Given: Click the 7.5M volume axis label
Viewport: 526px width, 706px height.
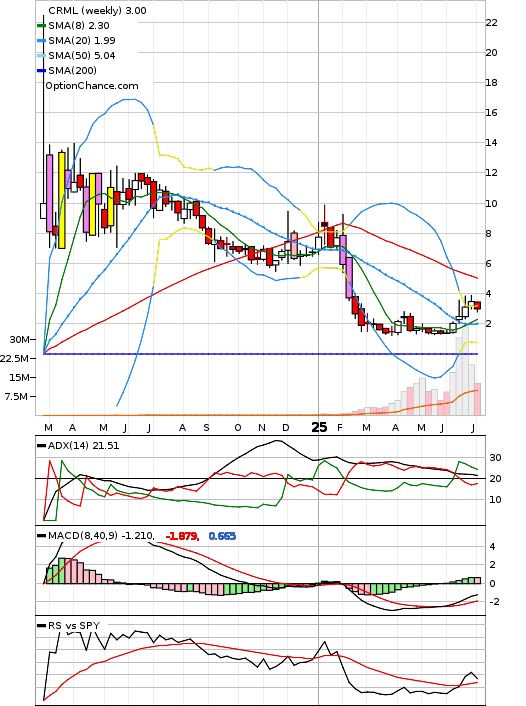Looking at the screenshot, I should coord(16,396).
